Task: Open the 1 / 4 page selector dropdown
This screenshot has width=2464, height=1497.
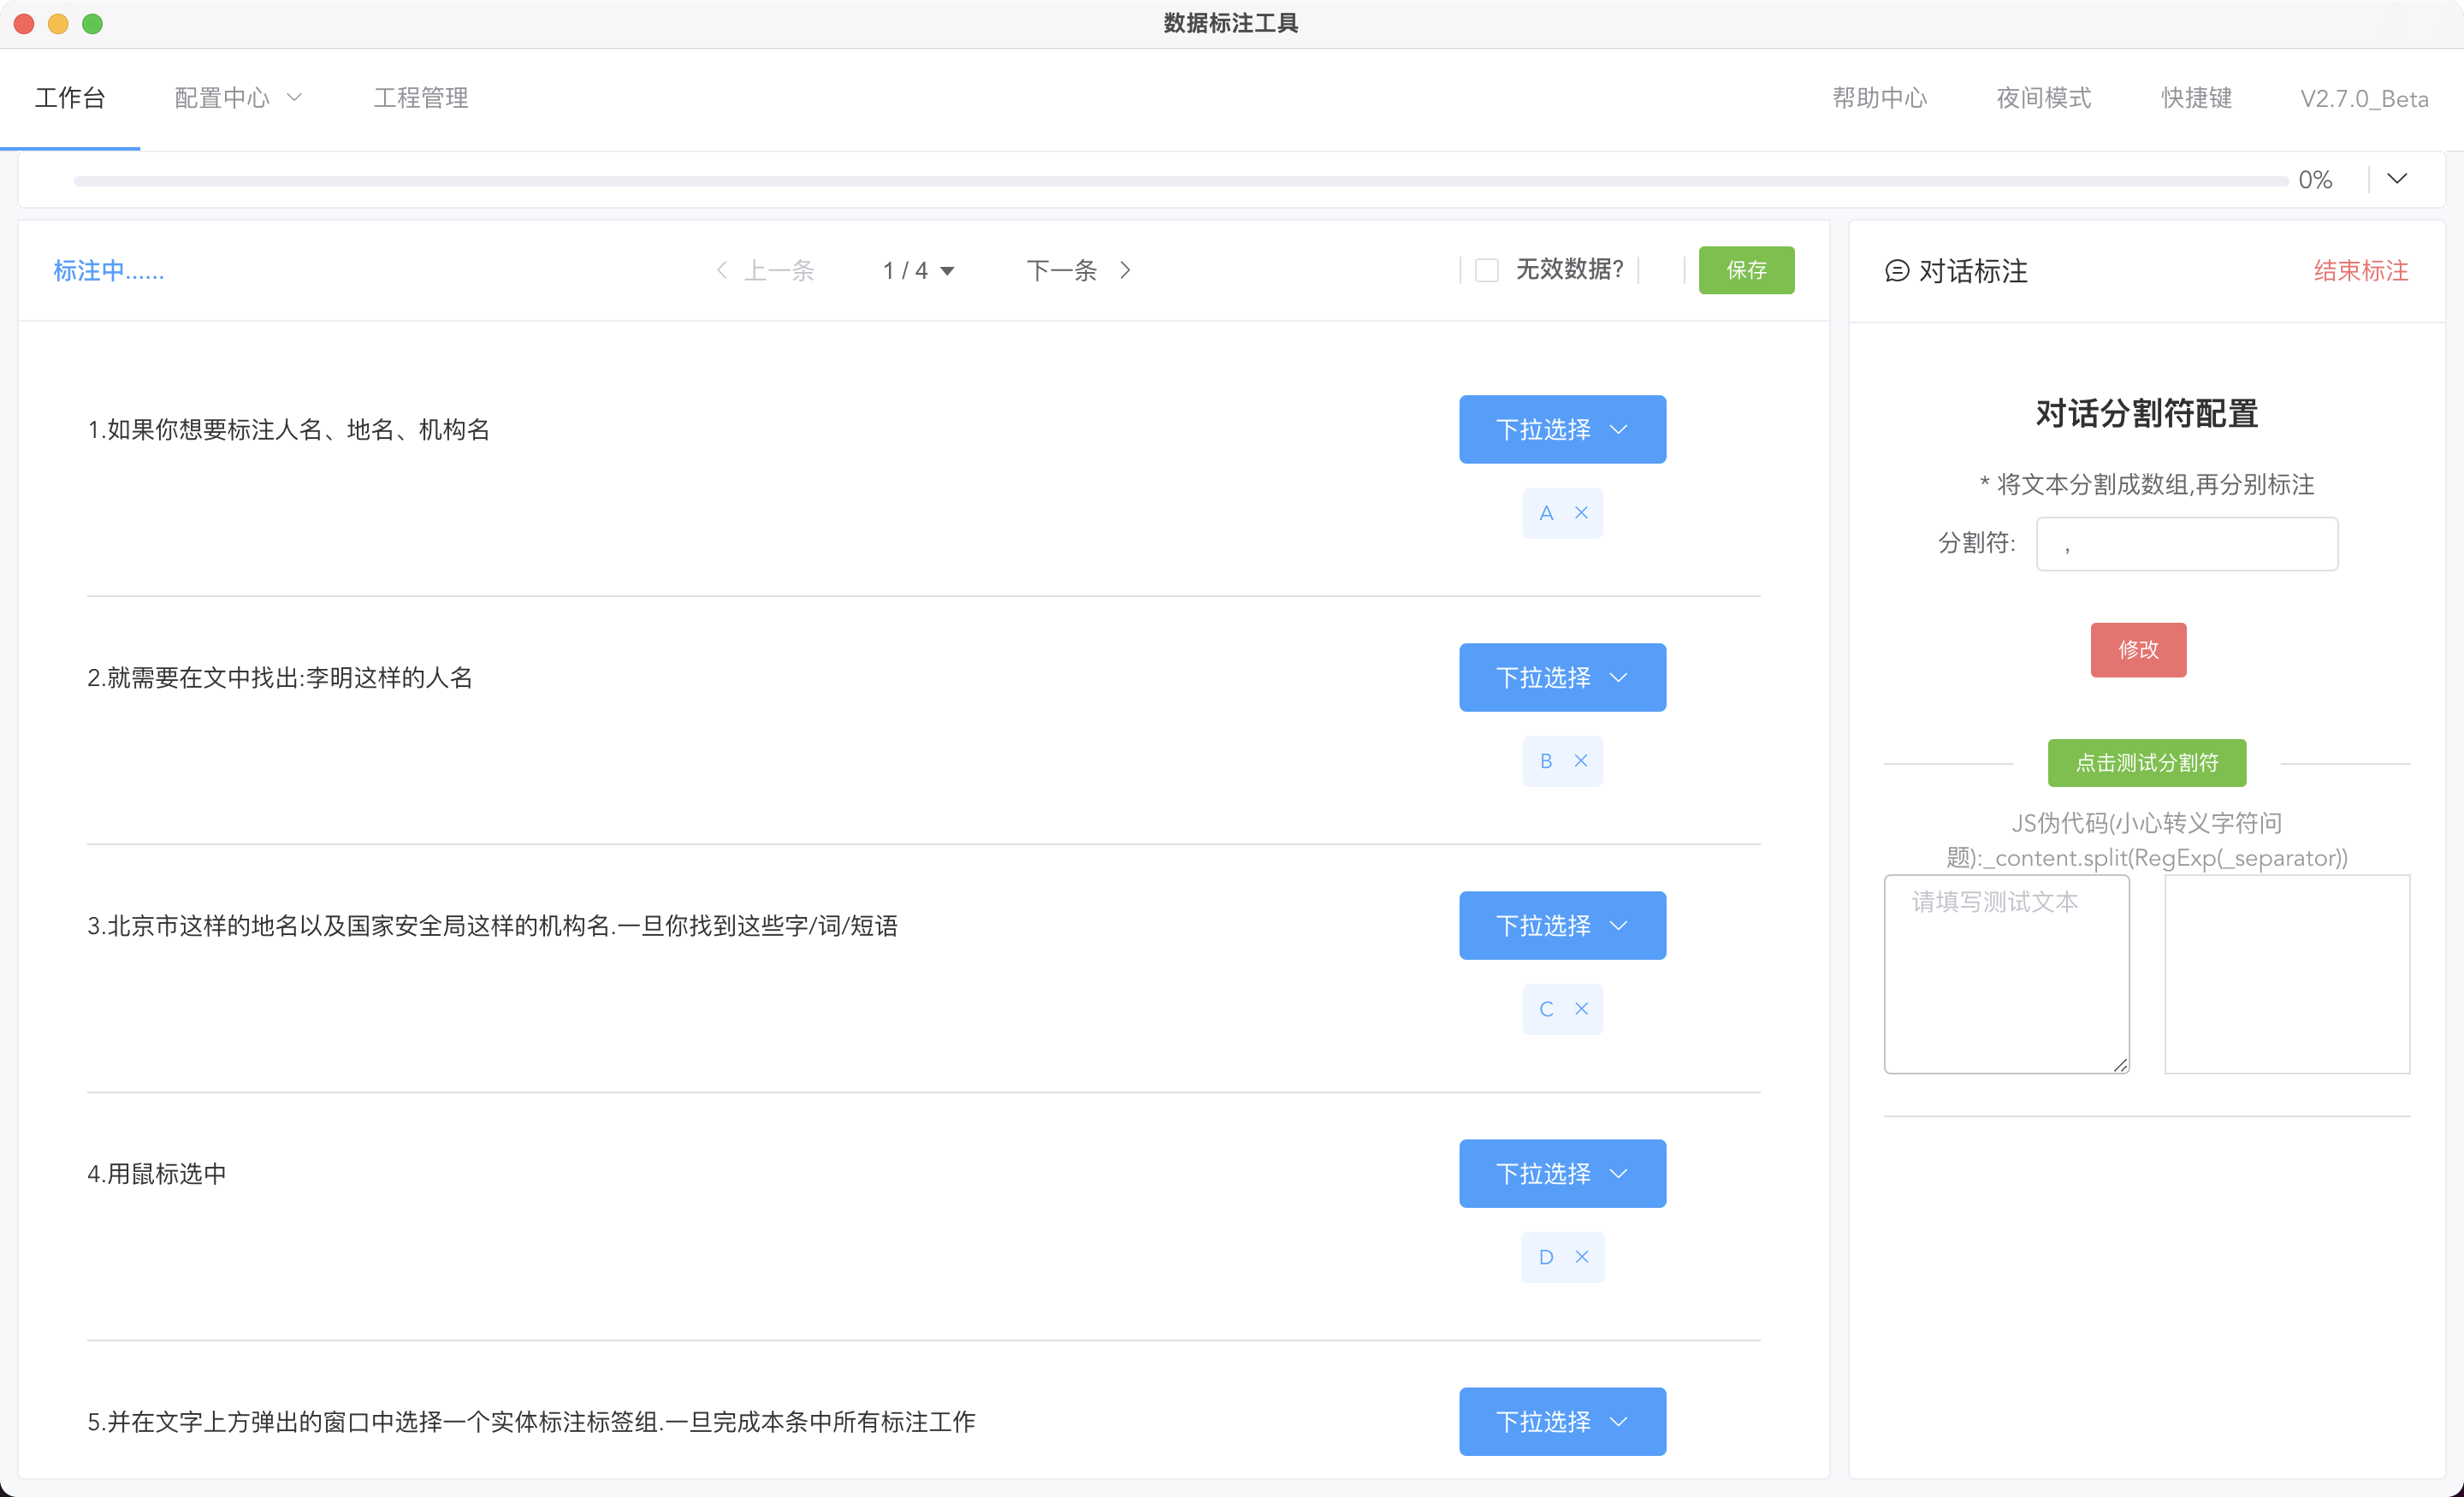Action: pyautogui.click(x=918, y=270)
